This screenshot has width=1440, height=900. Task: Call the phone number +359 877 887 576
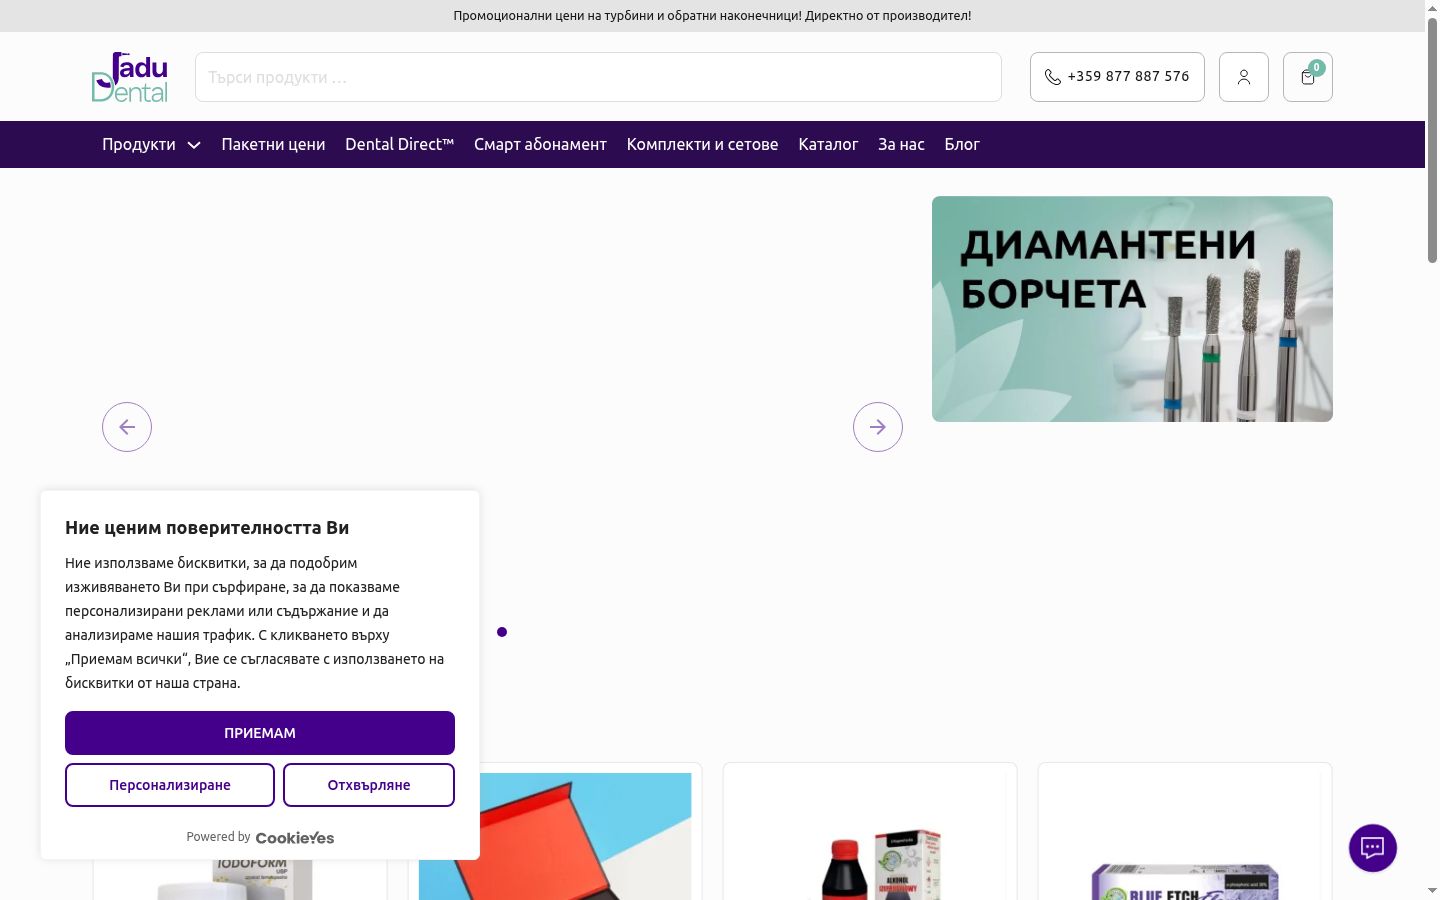(1117, 77)
